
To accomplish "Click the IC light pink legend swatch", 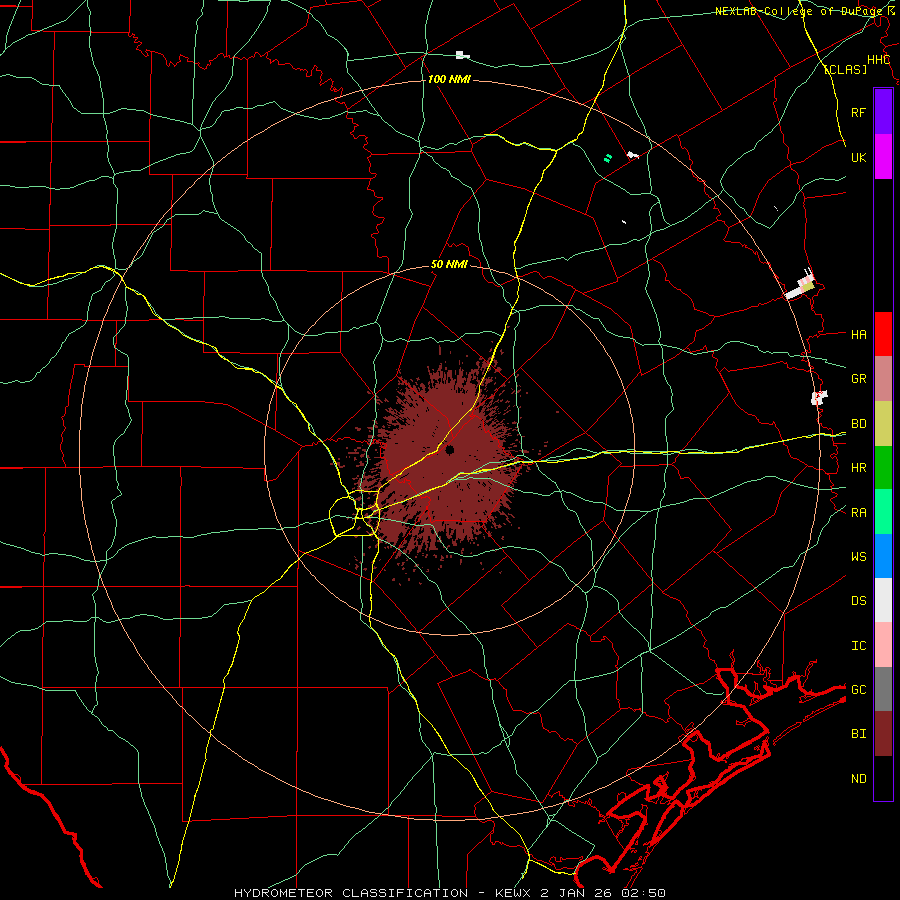I will [x=883, y=645].
